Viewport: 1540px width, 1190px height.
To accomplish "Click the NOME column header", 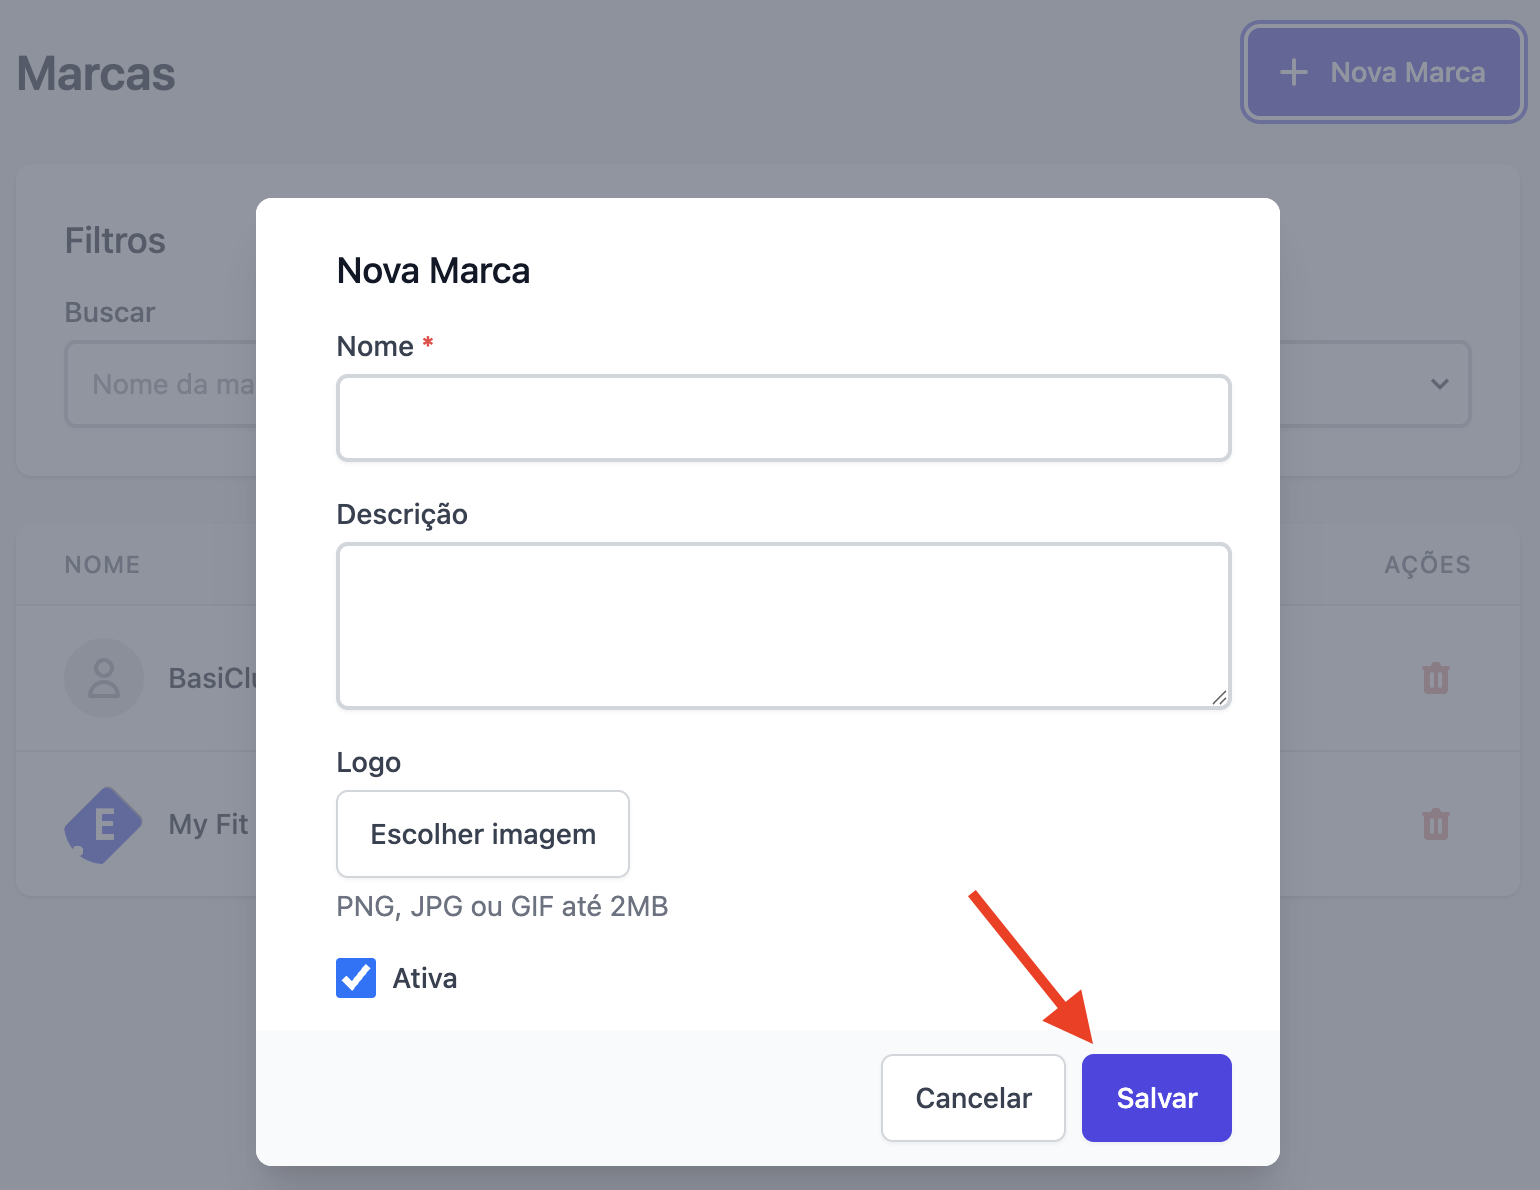I will click(x=102, y=565).
